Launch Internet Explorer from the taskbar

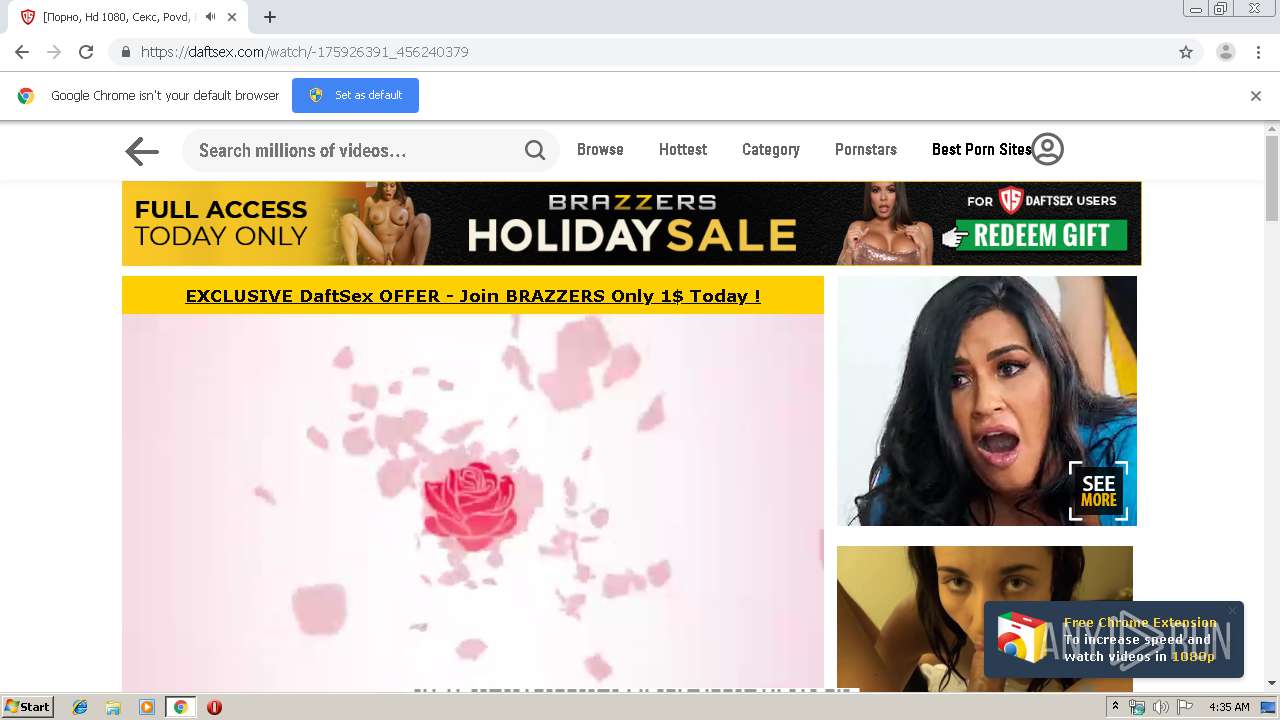click(80, 707)
